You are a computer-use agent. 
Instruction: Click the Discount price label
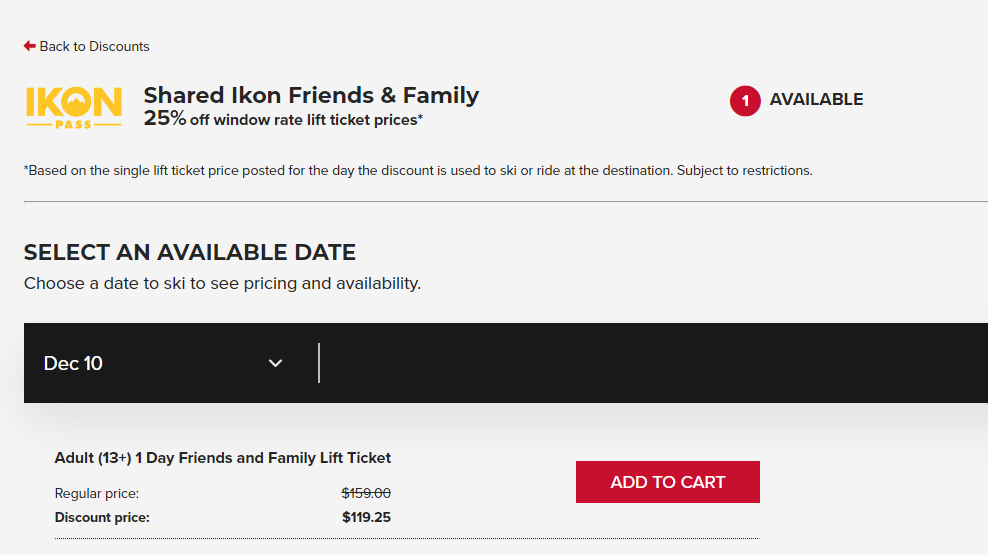tap(102, 517)
